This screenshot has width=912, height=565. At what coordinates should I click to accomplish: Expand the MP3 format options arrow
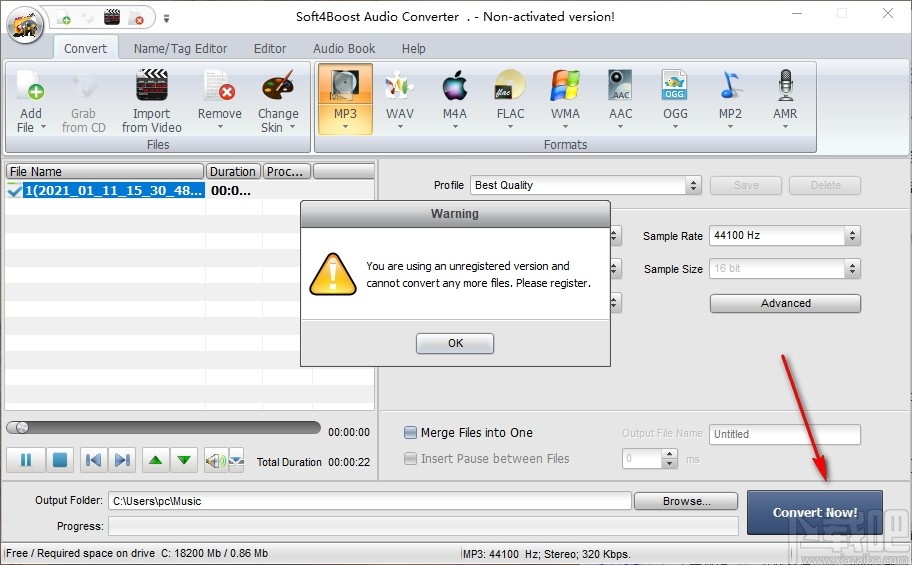click(345, 127)
